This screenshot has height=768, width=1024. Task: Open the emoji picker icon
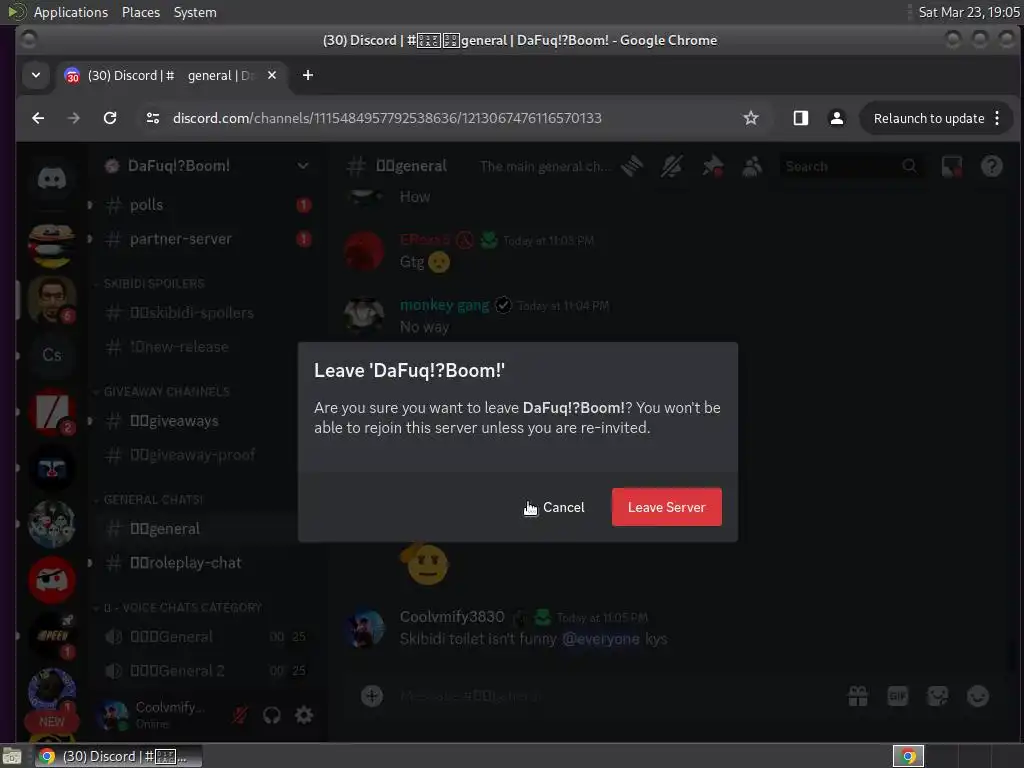pyautogui.click(x=978, y=696)
